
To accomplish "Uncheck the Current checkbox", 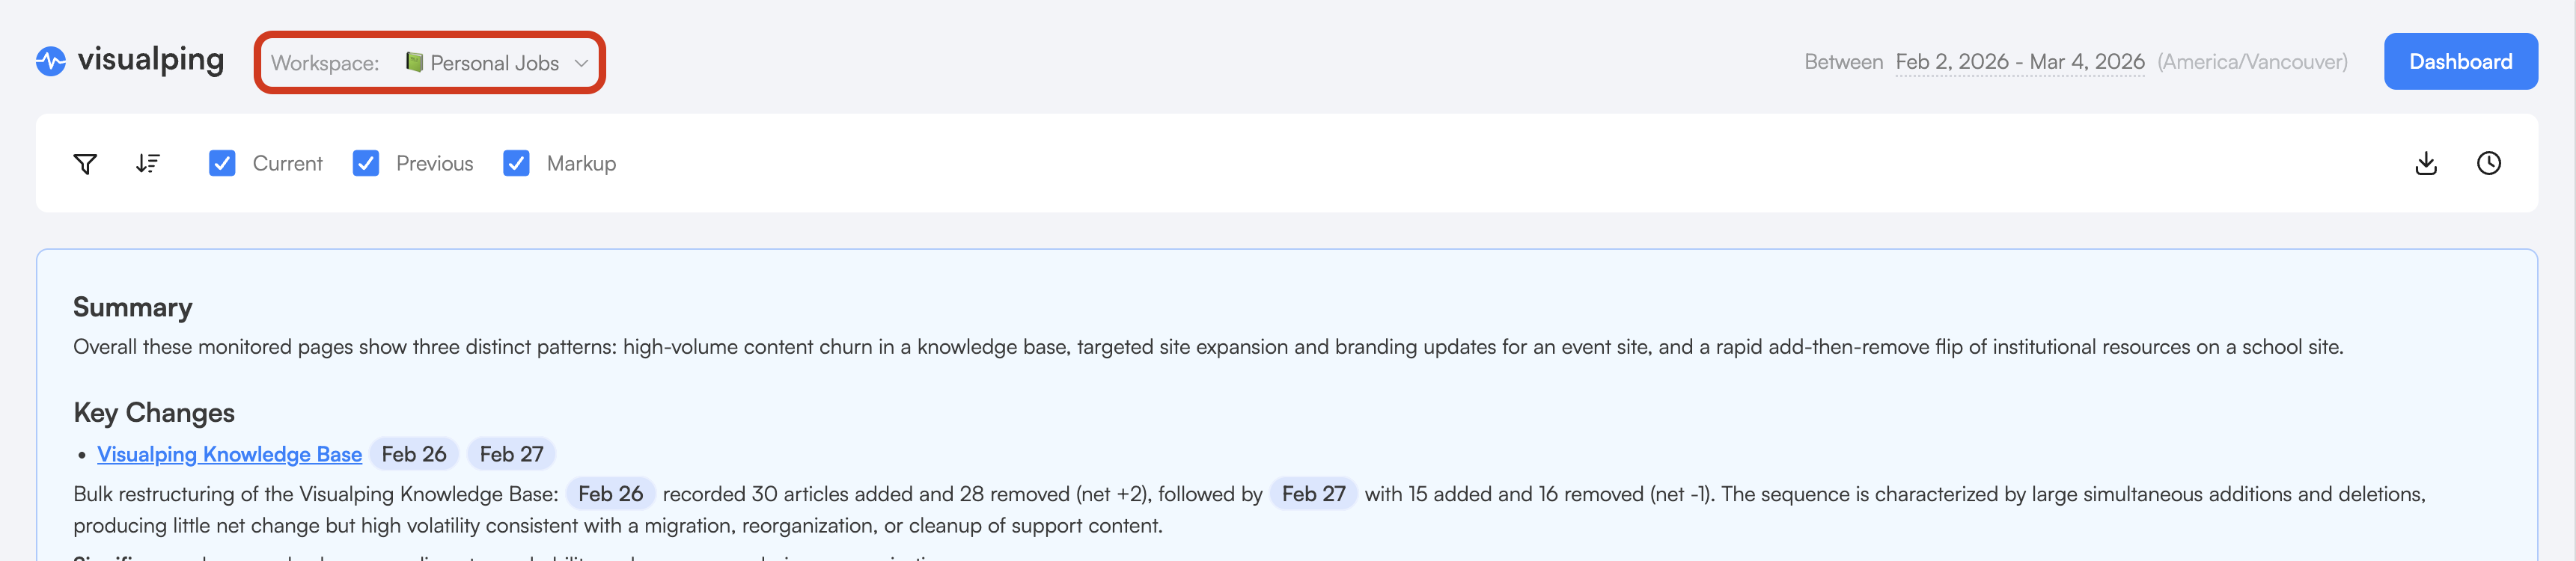I will pos(222,164).
